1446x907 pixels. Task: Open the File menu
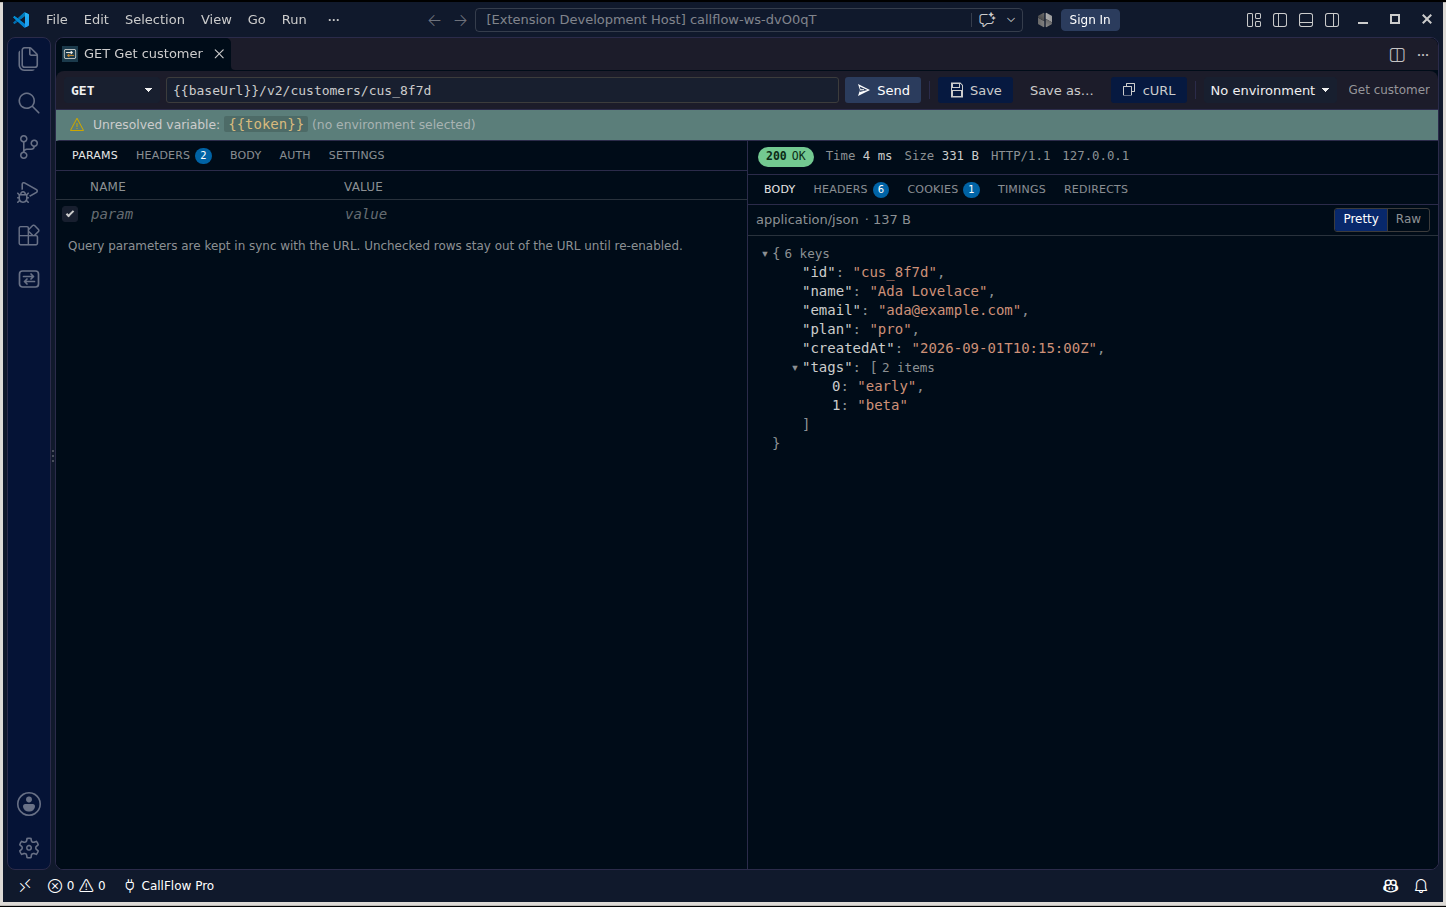(57, 20)
